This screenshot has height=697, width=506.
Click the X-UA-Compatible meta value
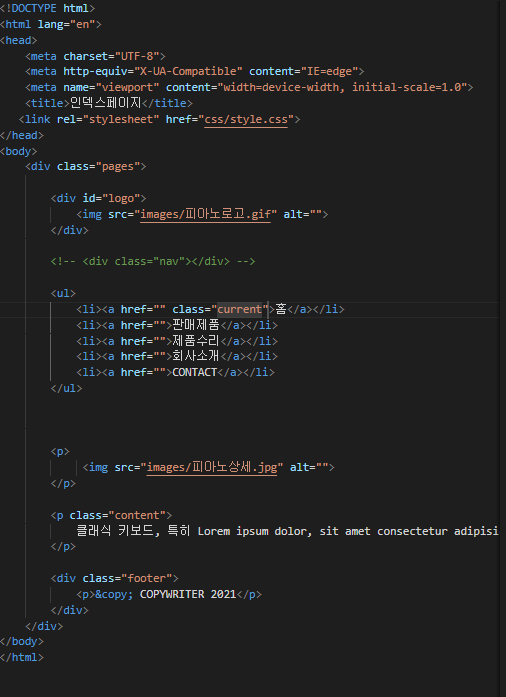[191, 71]
